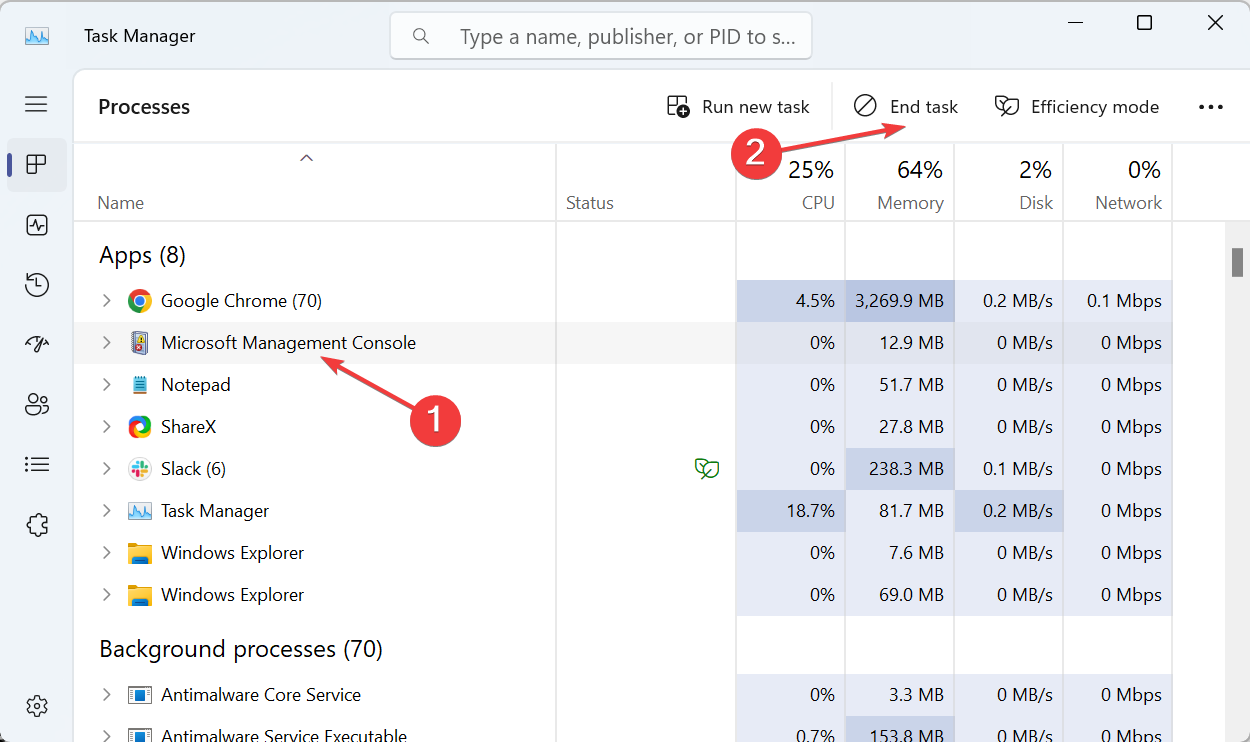This screenshot has width=1250, height=742.
Task: Click Slack memory value 238.3 MB
Action: [x=907, y=469]
